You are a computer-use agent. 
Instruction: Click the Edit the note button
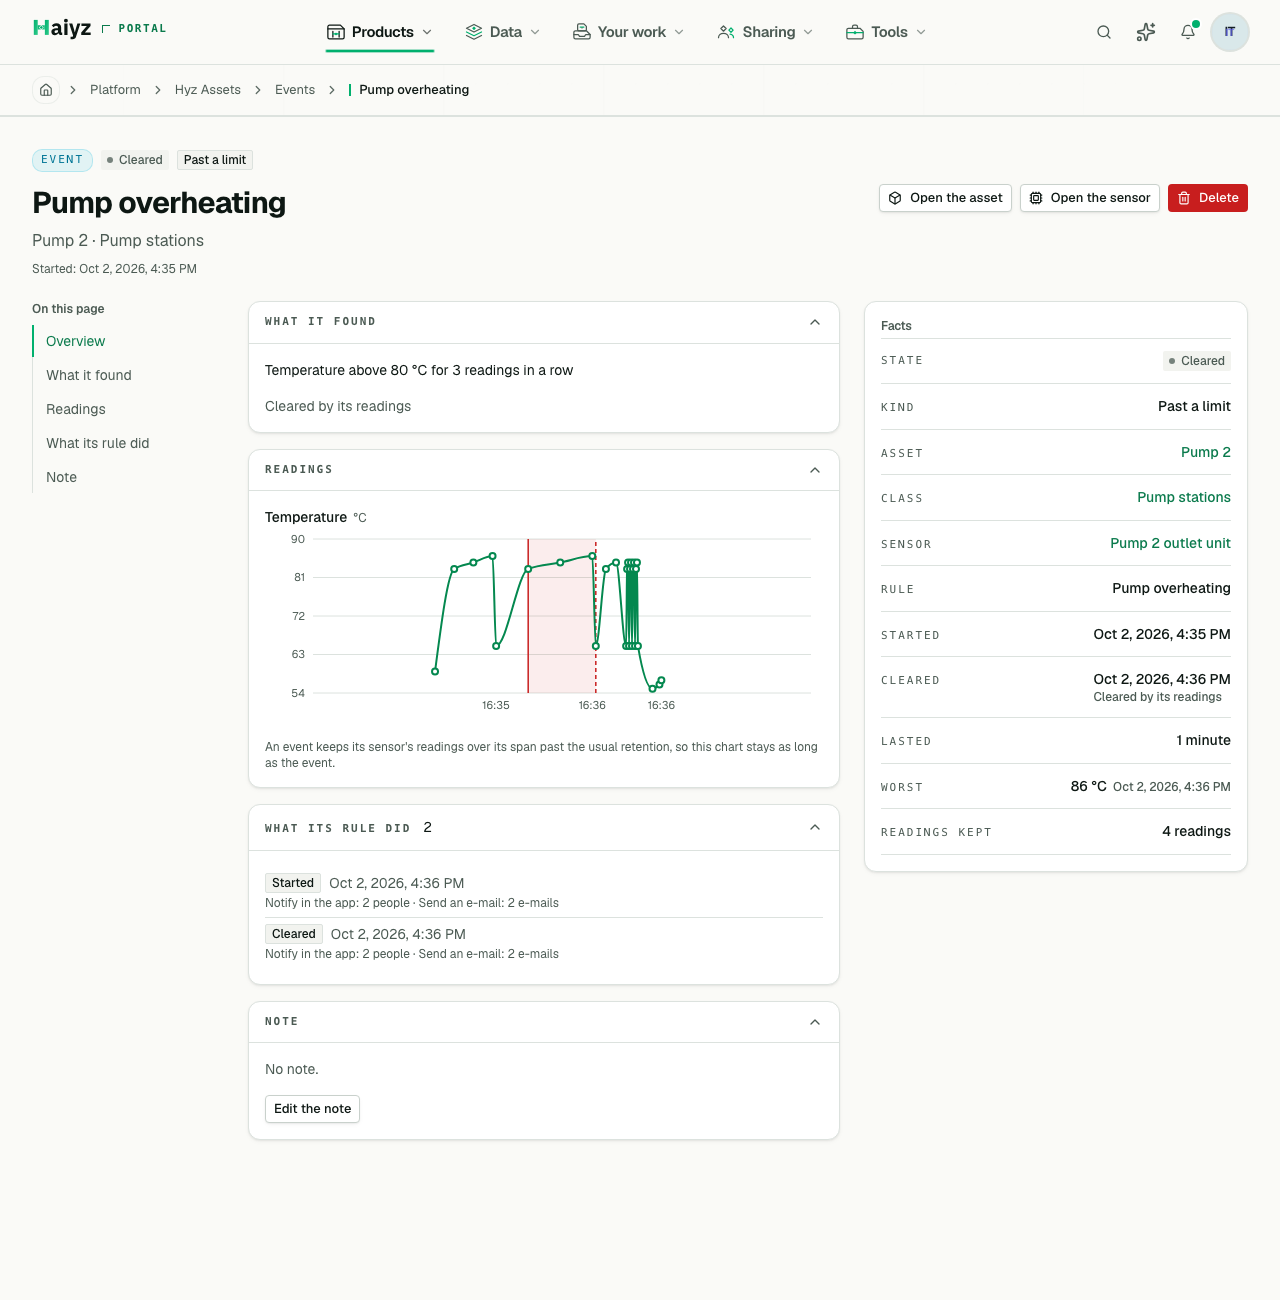point(312,1109)
